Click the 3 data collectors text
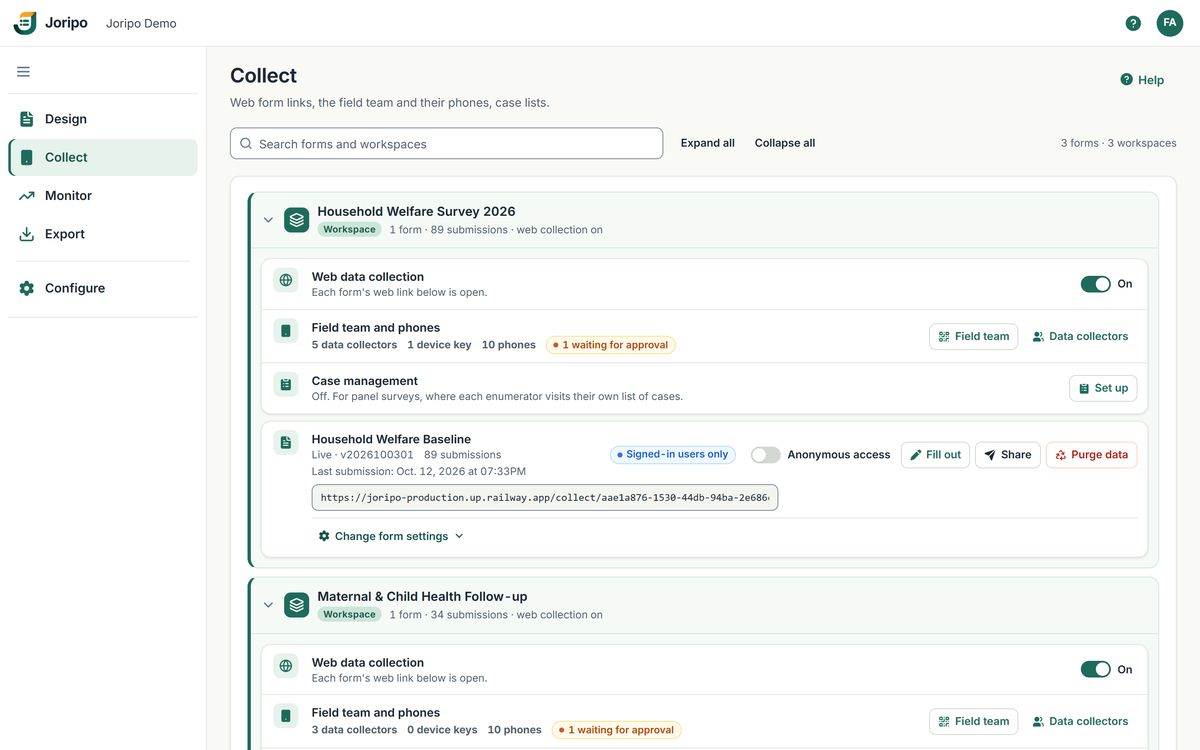 (x=354, y=730)
